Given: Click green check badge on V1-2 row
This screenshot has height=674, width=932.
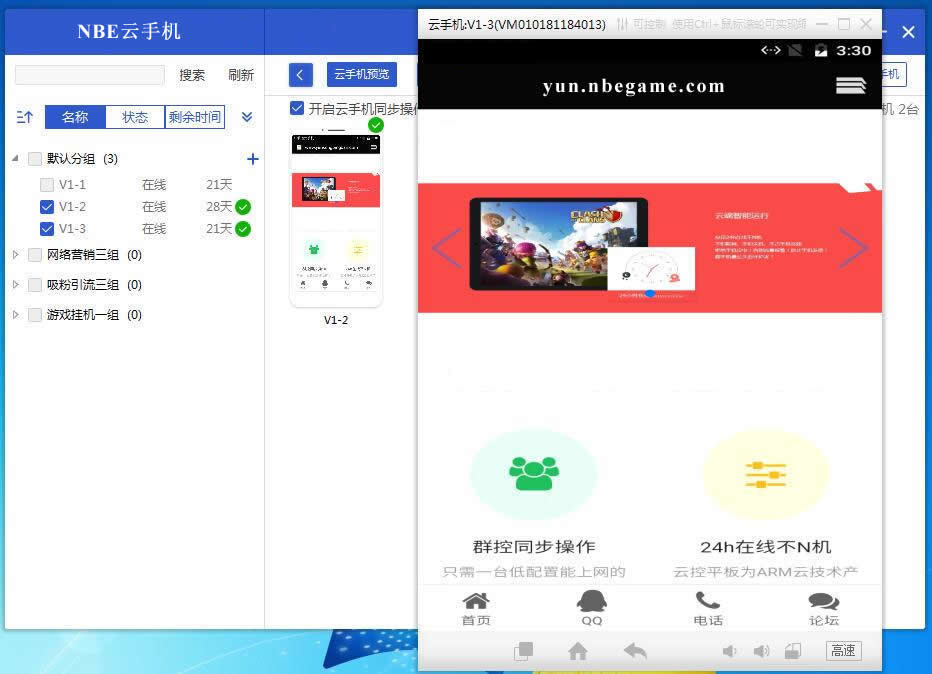Looking at the screenshot, I should (x=243, y=207).
